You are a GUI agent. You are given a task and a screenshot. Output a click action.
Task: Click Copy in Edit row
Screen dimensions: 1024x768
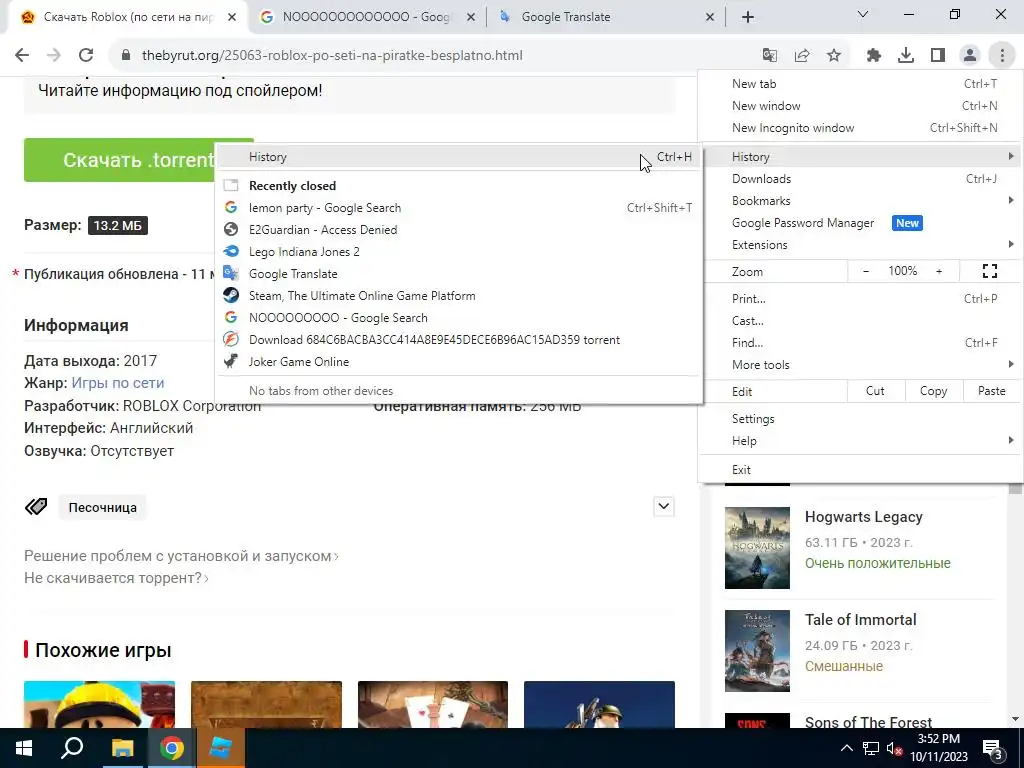tap(933, 391)
